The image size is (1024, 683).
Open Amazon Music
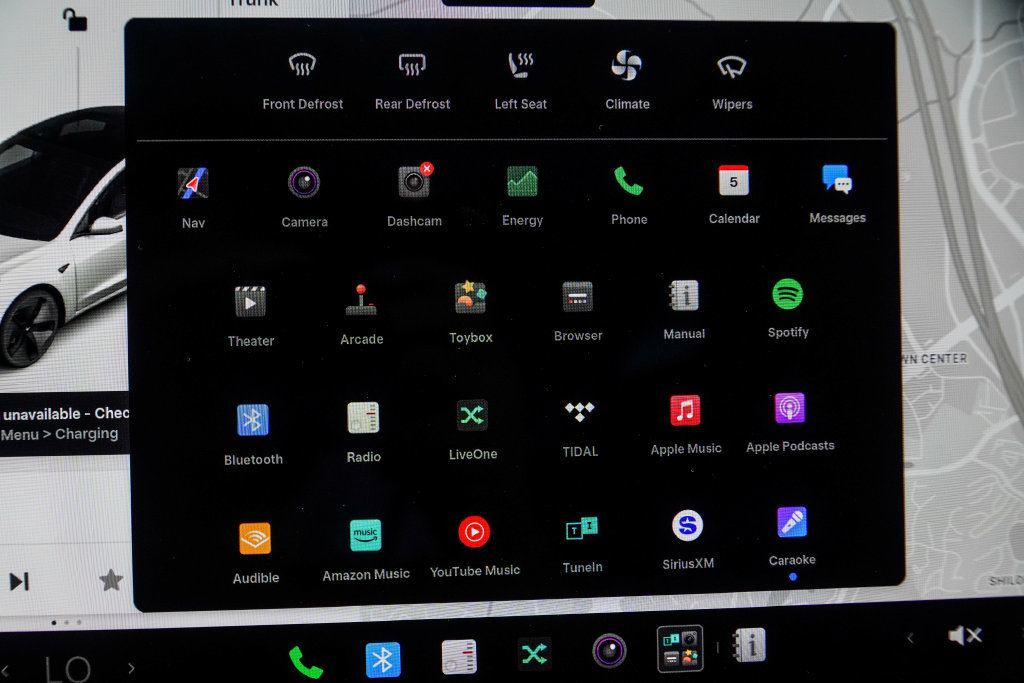coord(366,550)
